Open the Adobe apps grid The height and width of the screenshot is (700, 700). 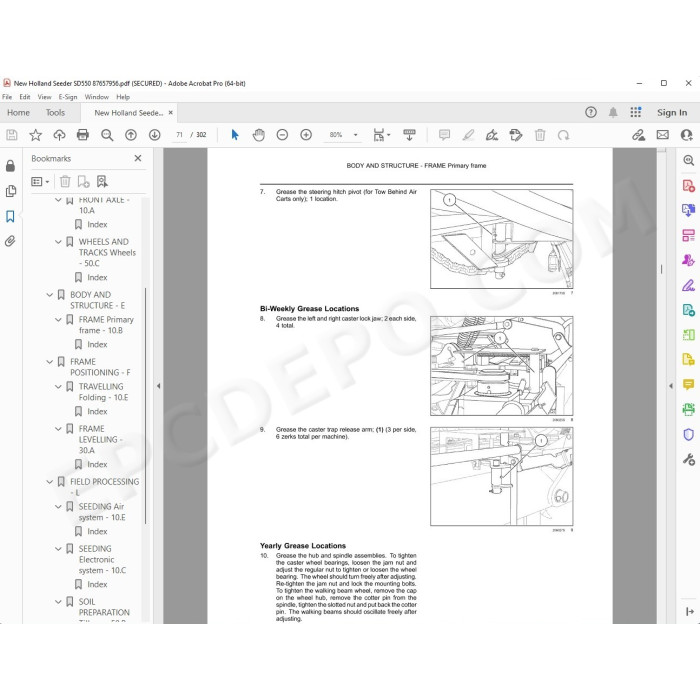point(636,112)
